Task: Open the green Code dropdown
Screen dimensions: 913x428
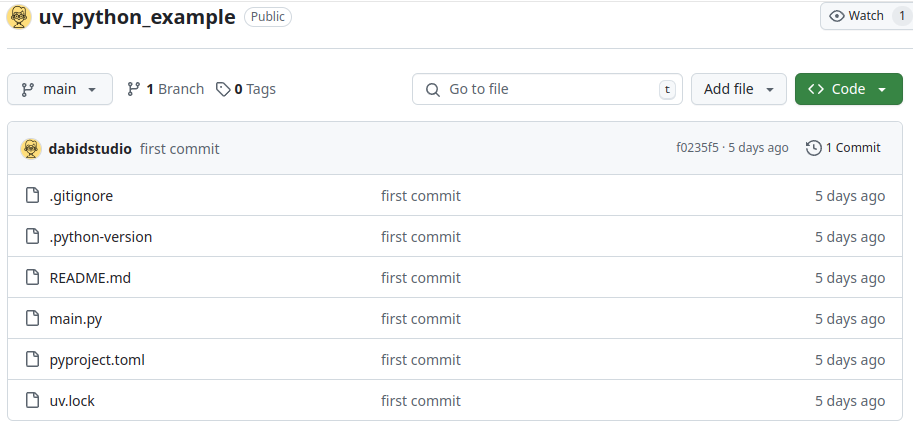Action: tap(848, 89)
